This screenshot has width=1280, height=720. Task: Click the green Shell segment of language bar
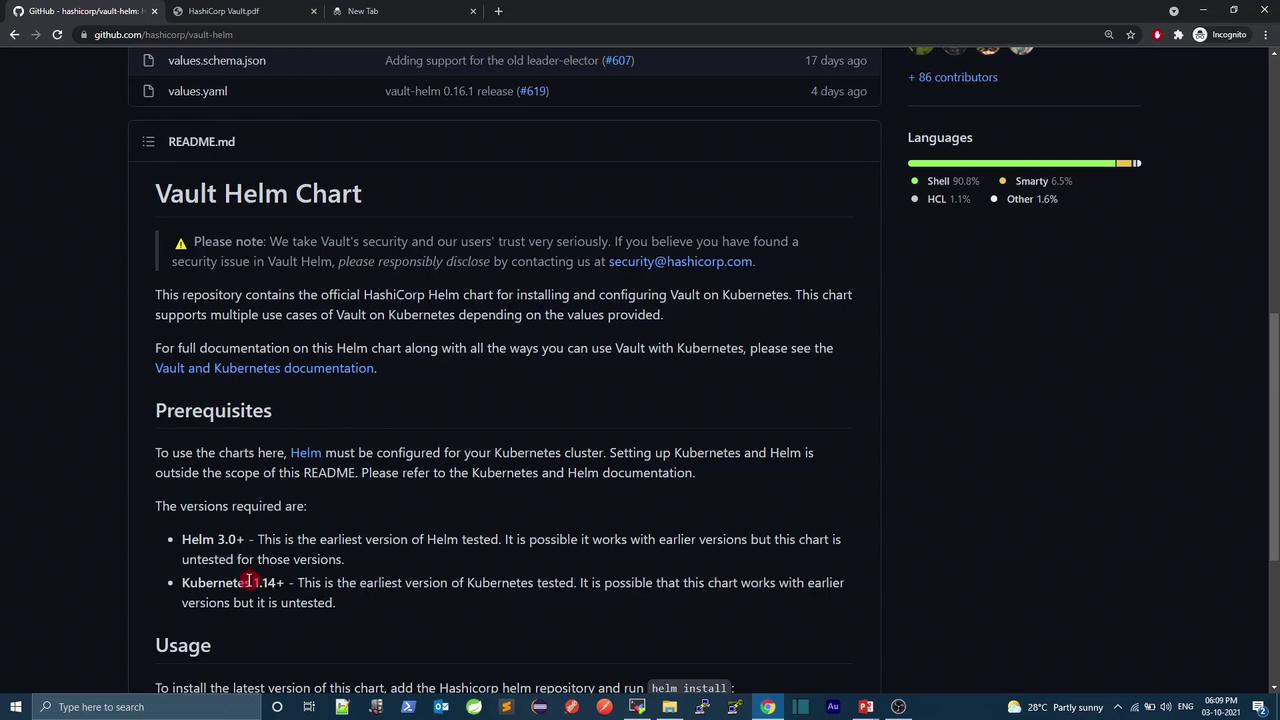point(1012,163)
